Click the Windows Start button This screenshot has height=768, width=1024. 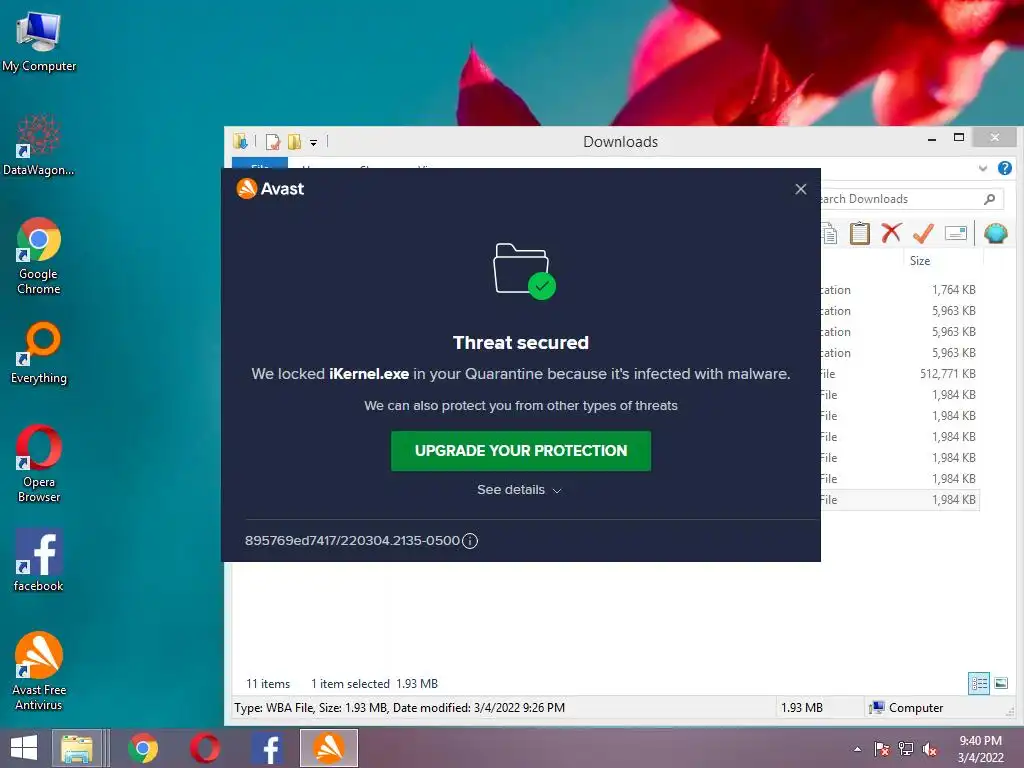[24, 748]
